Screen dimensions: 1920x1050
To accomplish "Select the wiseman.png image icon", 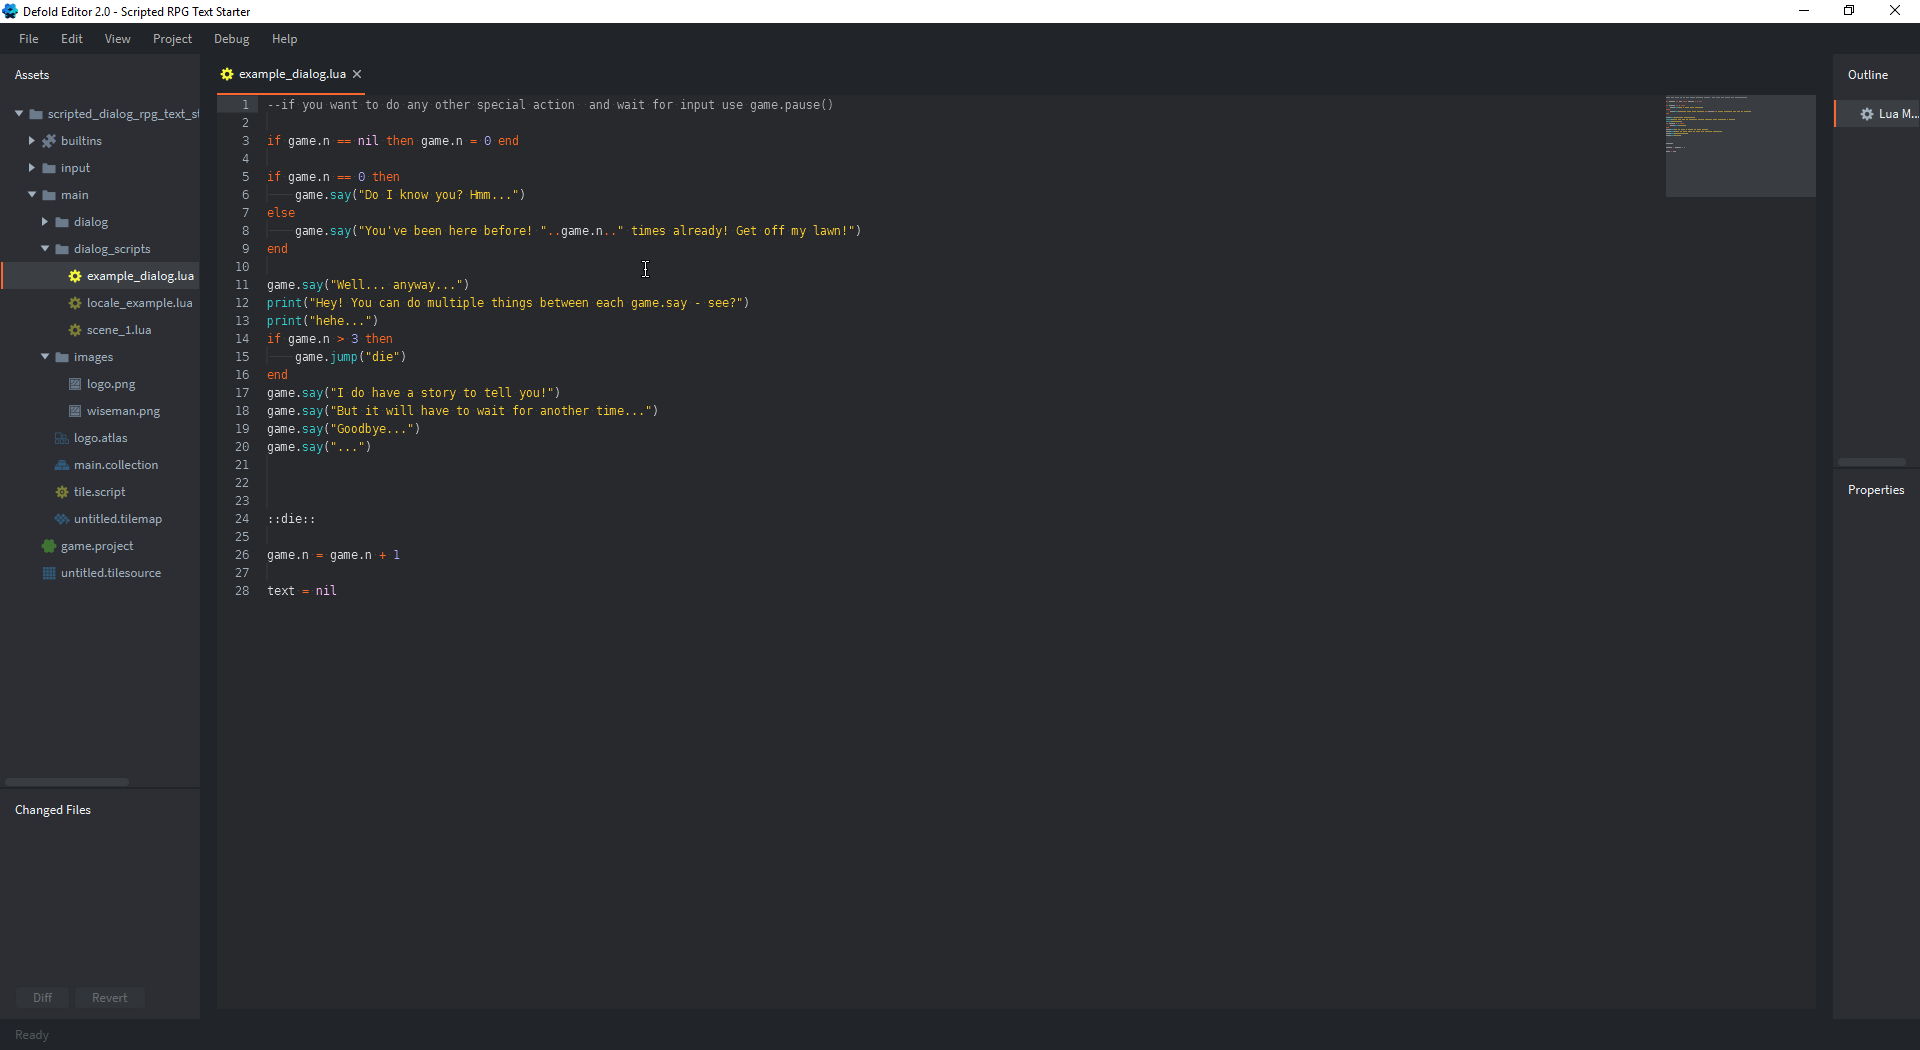I will pos(74,411).
